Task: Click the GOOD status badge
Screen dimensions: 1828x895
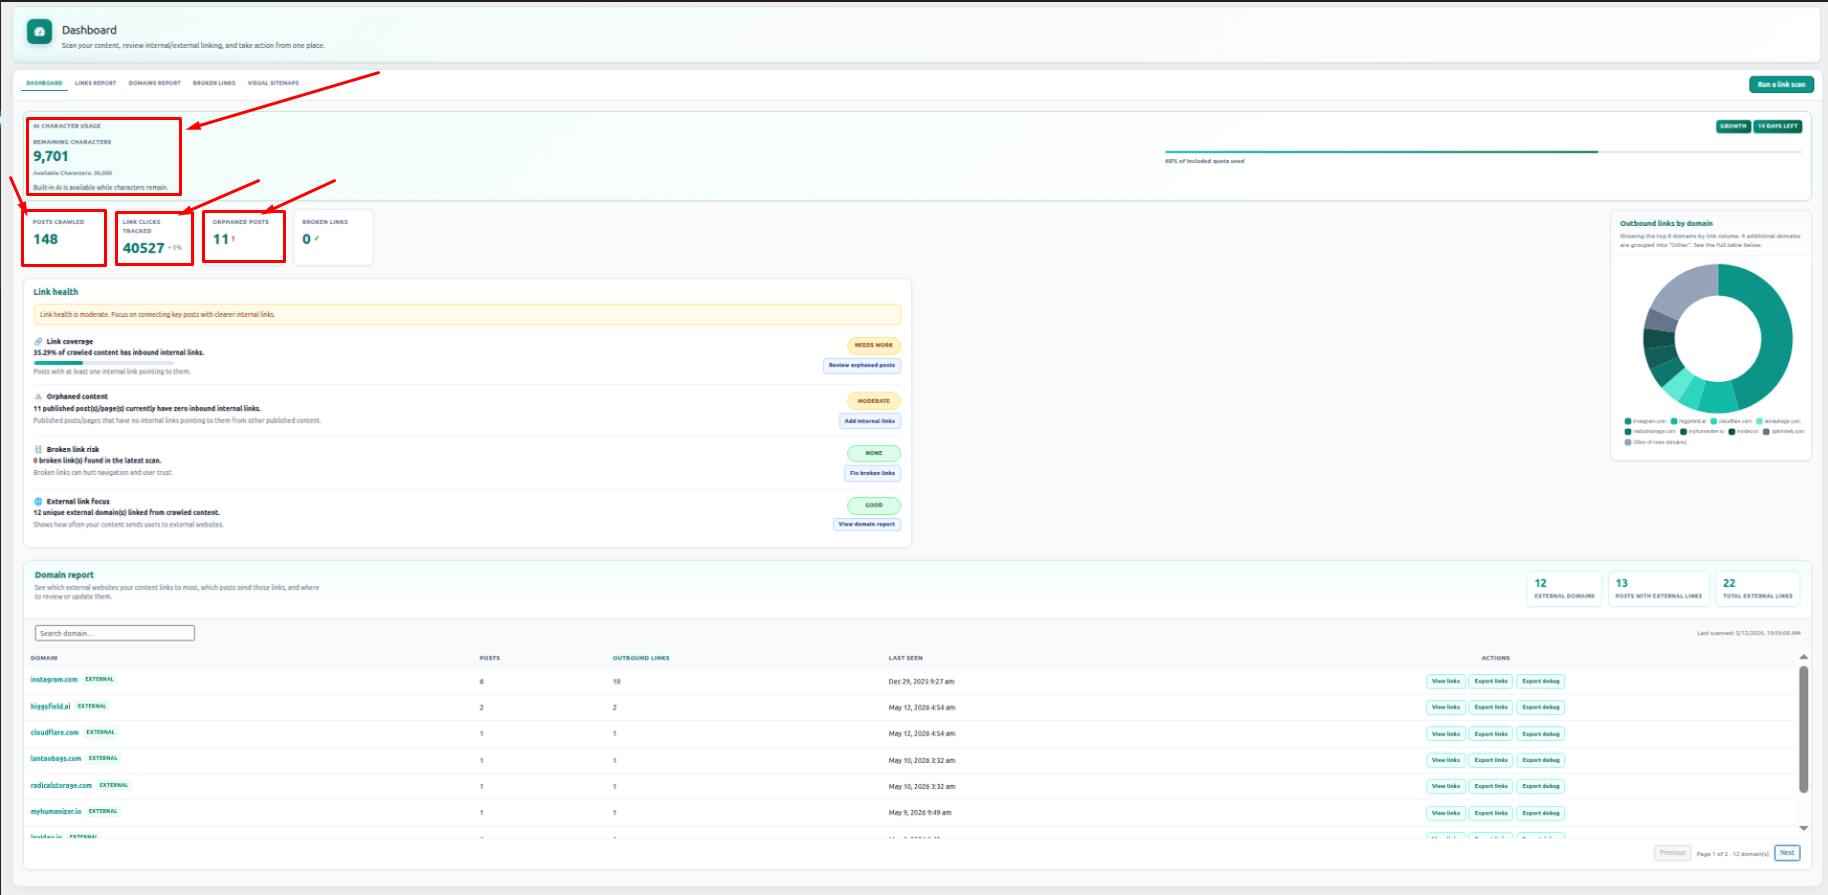Action: coord(874,505)
